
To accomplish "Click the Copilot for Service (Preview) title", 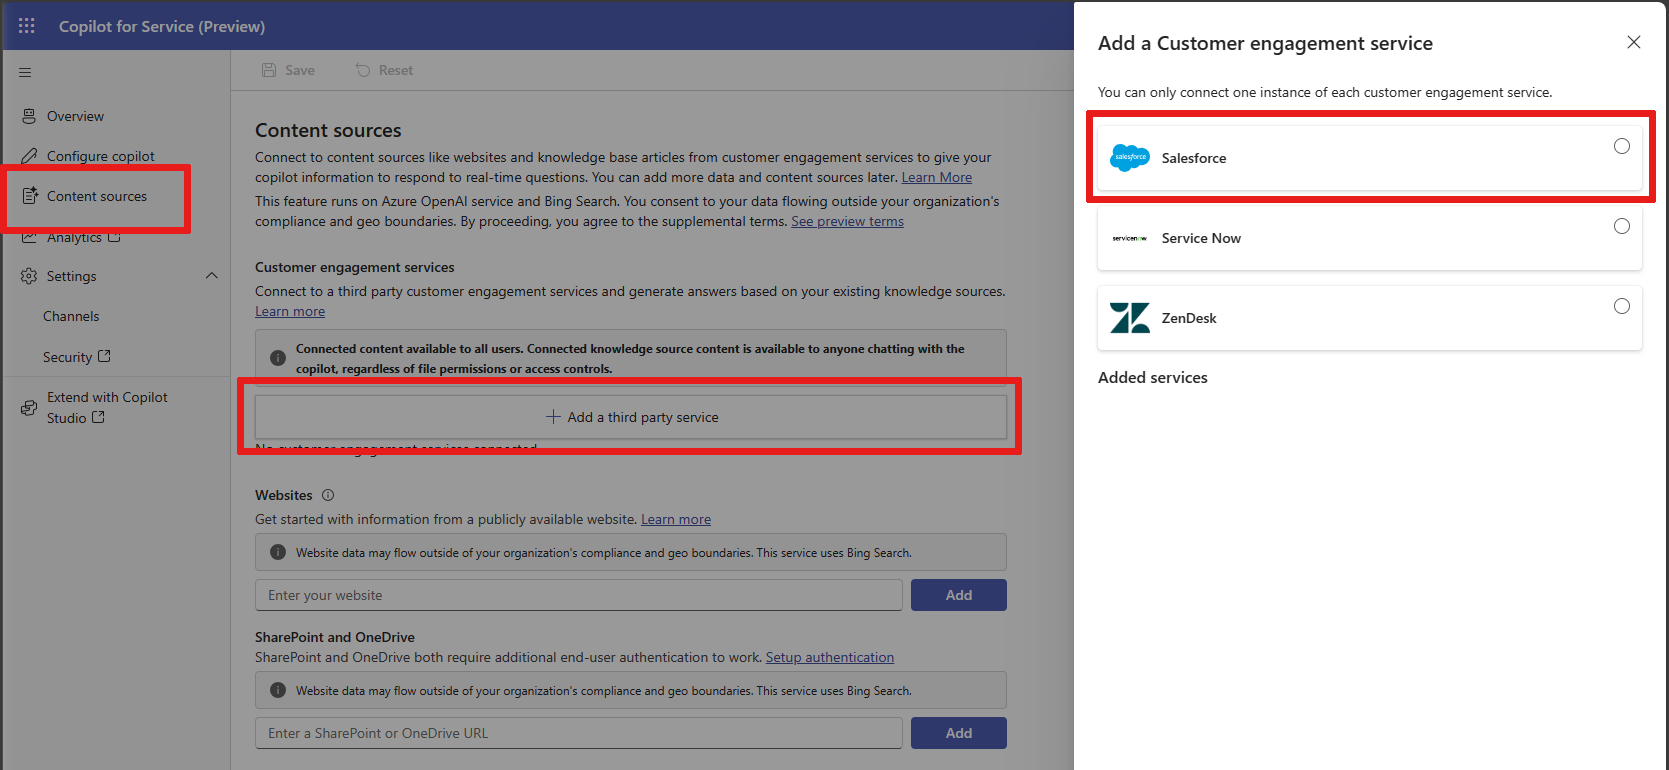I will click(x=162, y=26).
